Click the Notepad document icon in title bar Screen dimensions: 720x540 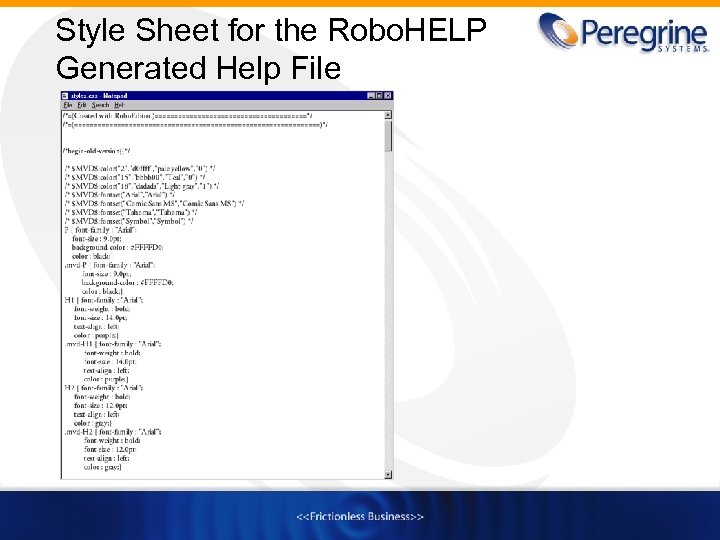(x=65, y=96)
